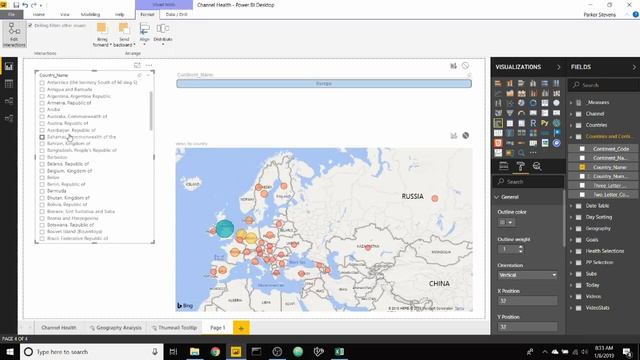Click the None interaction icon above the map
640x360 pixels.
click(465, 136)
